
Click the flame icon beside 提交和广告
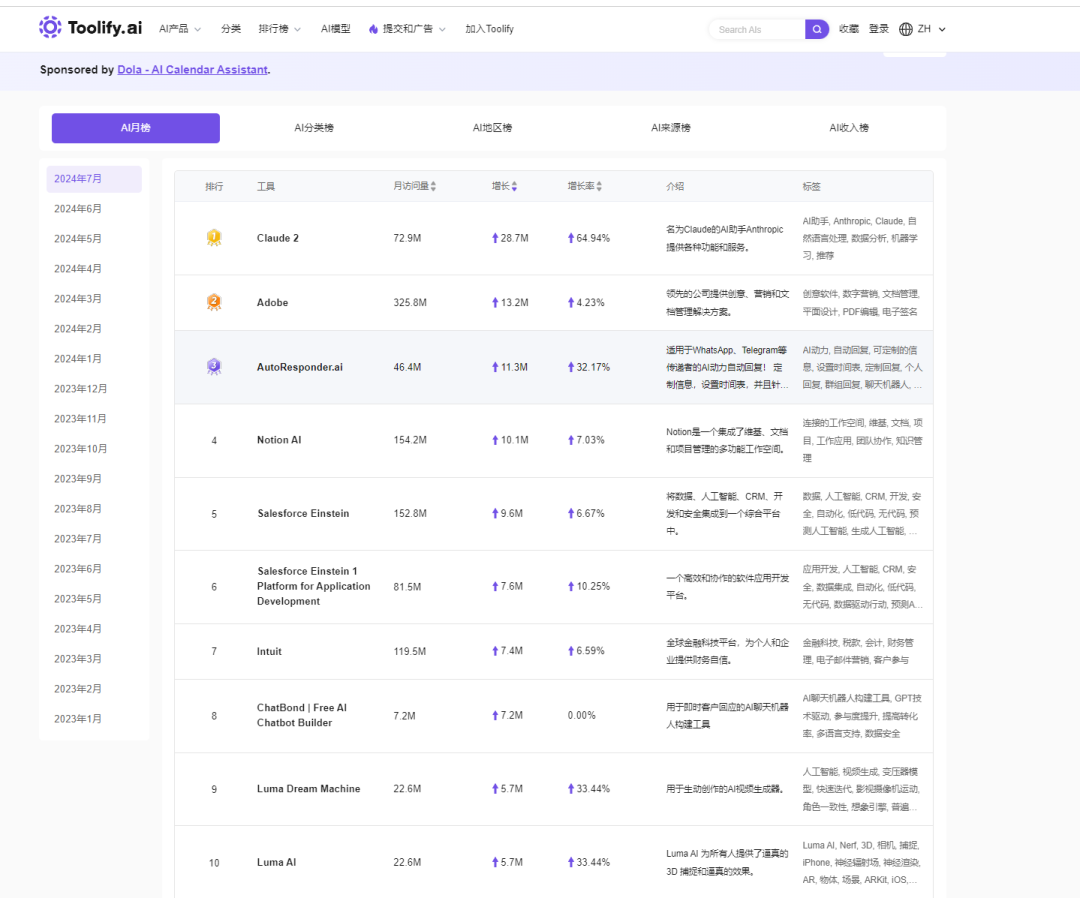373,29
